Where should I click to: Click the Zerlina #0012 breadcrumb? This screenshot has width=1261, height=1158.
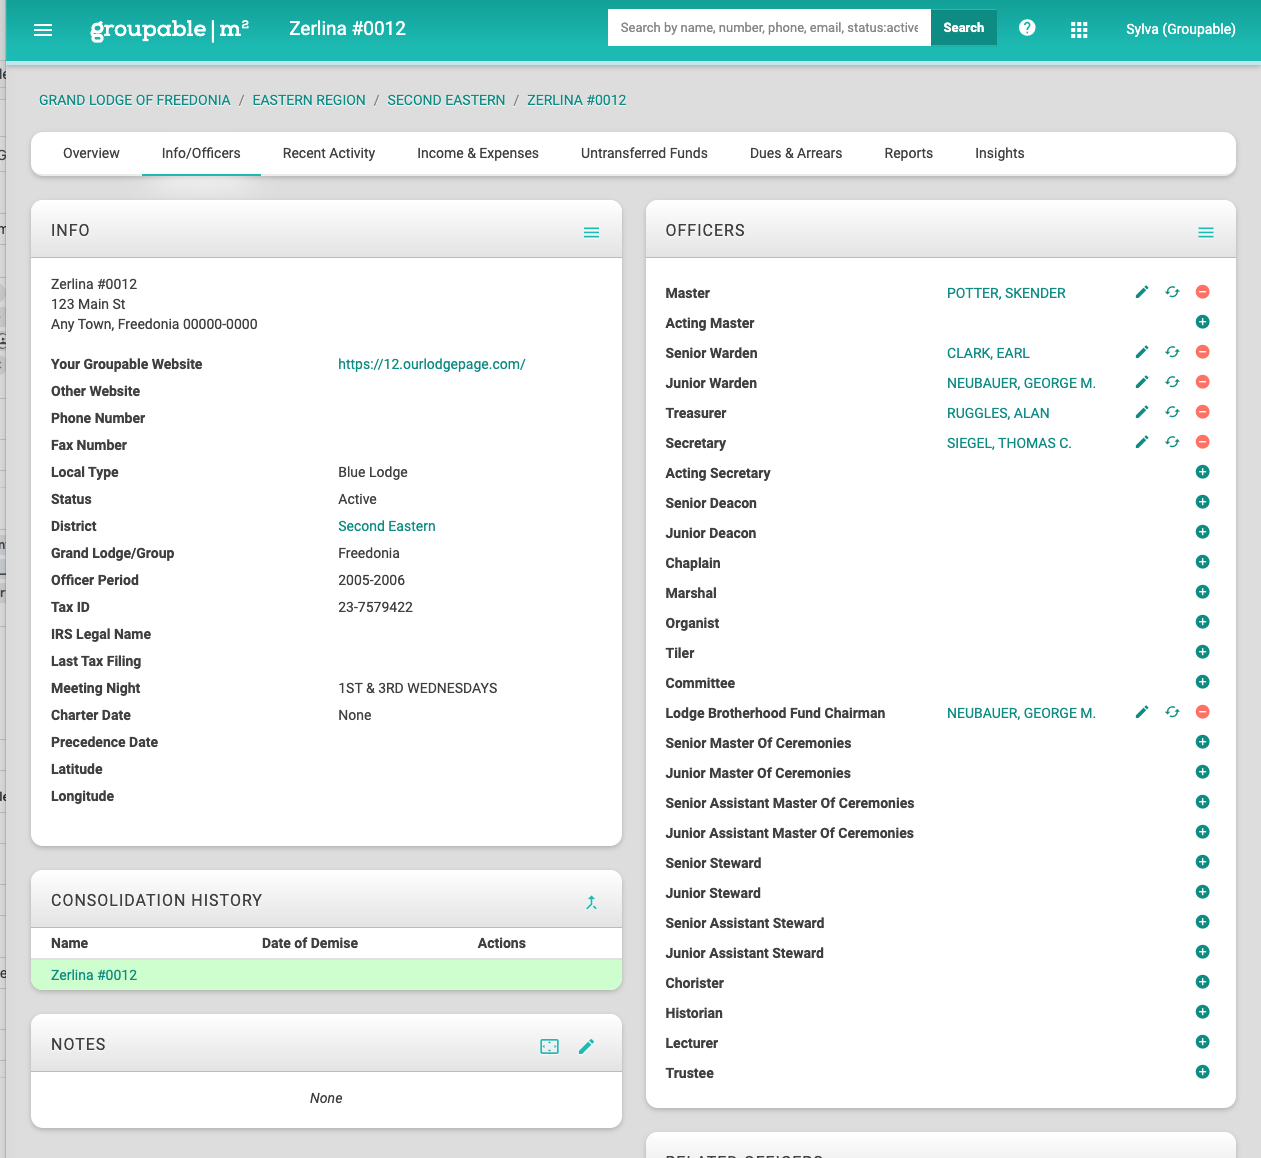pos(577,100)
